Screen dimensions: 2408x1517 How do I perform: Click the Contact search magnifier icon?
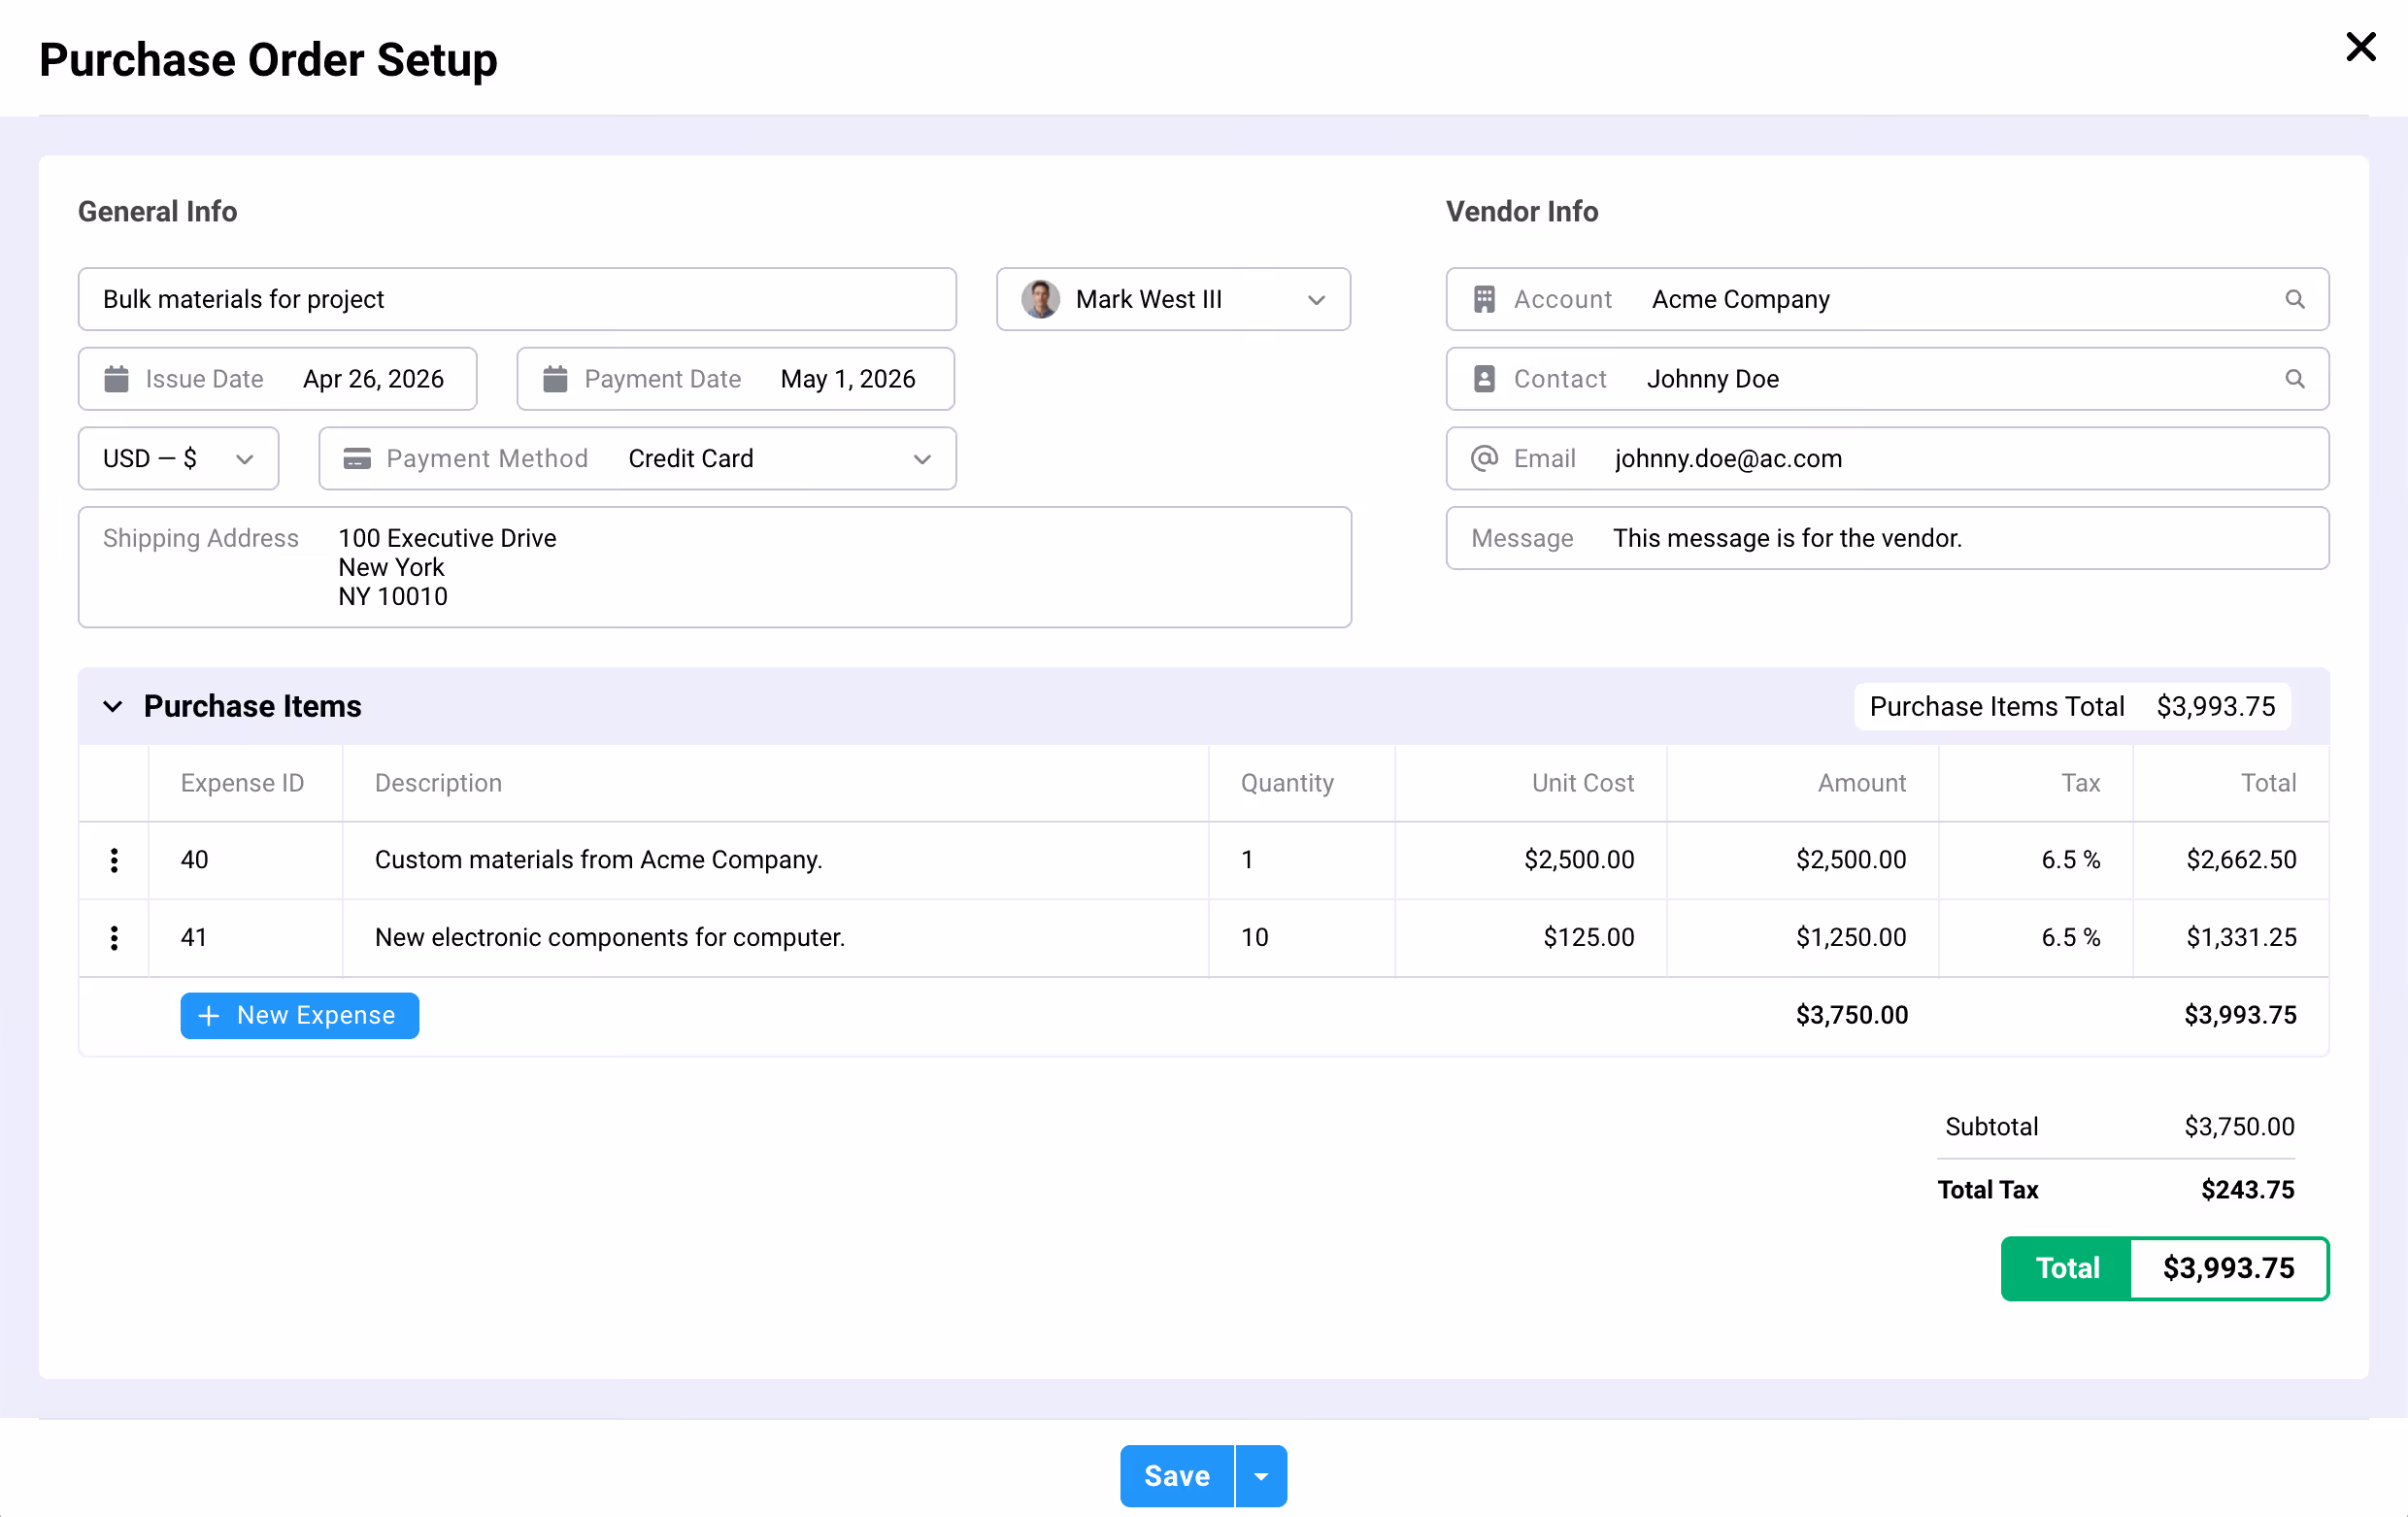coord(2294,379)
